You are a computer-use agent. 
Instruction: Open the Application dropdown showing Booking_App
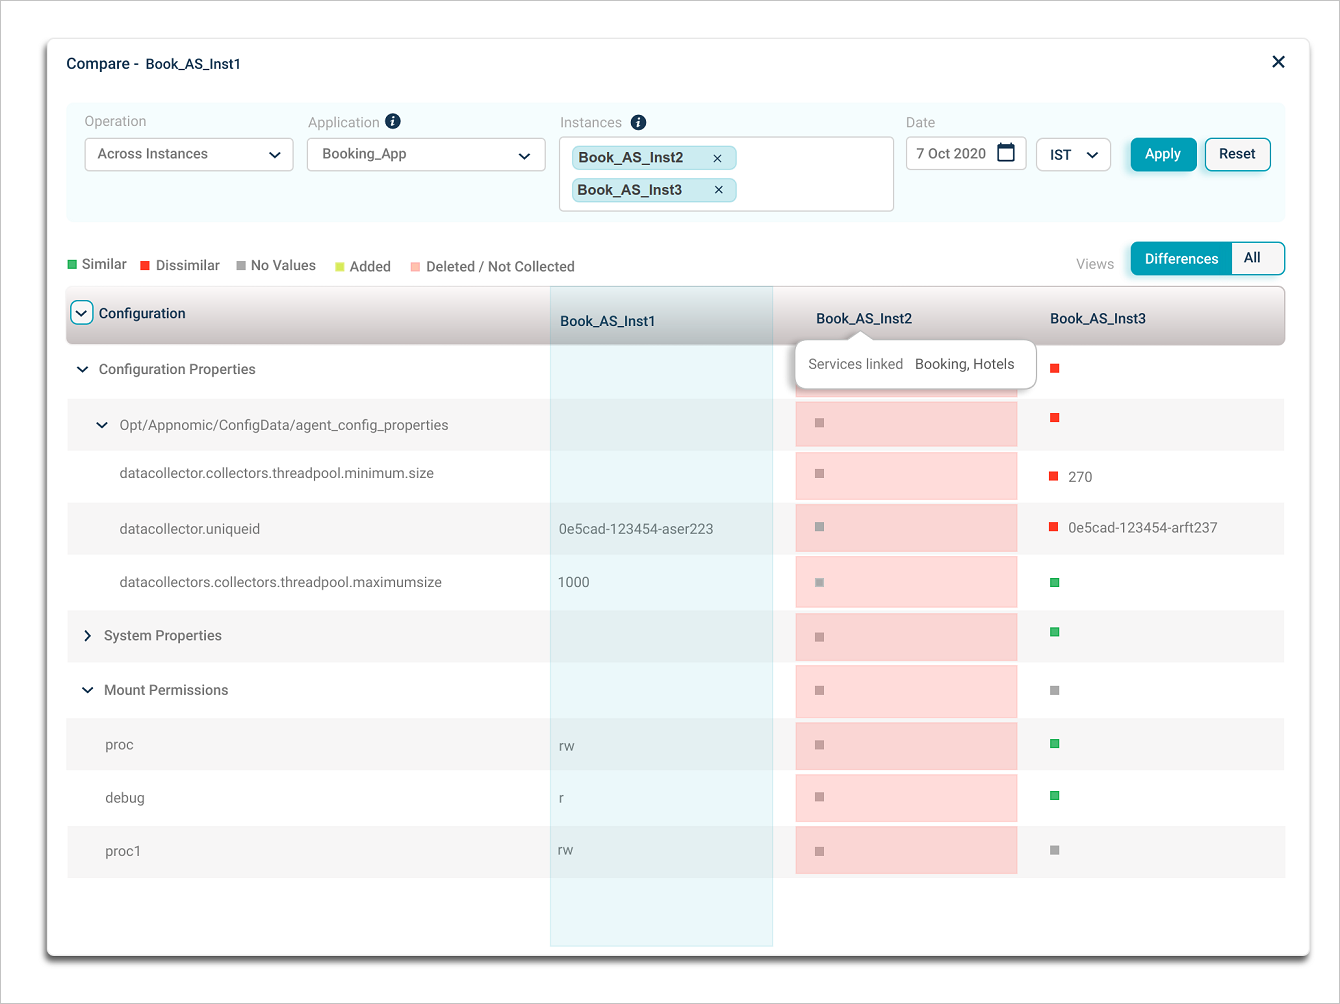coord(426,155)
